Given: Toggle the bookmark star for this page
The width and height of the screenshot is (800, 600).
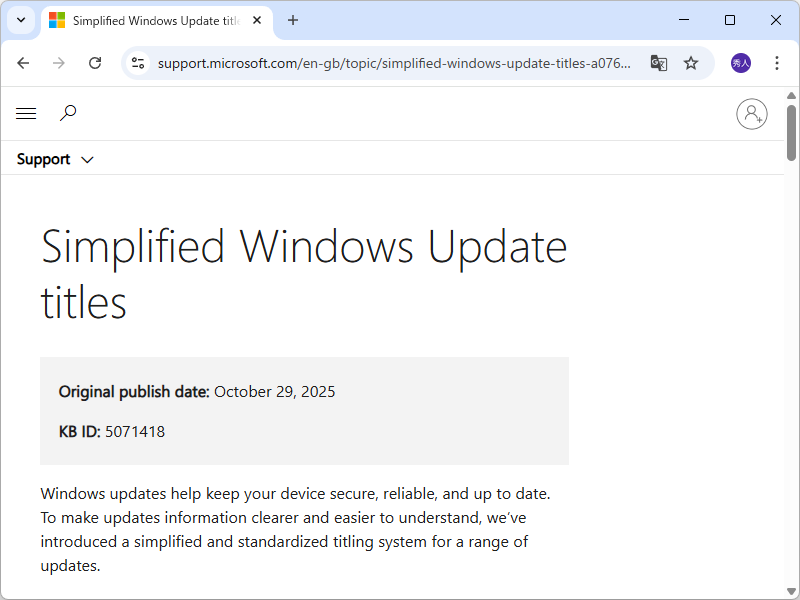Looking at the screenshot, I should pos(691,62).
